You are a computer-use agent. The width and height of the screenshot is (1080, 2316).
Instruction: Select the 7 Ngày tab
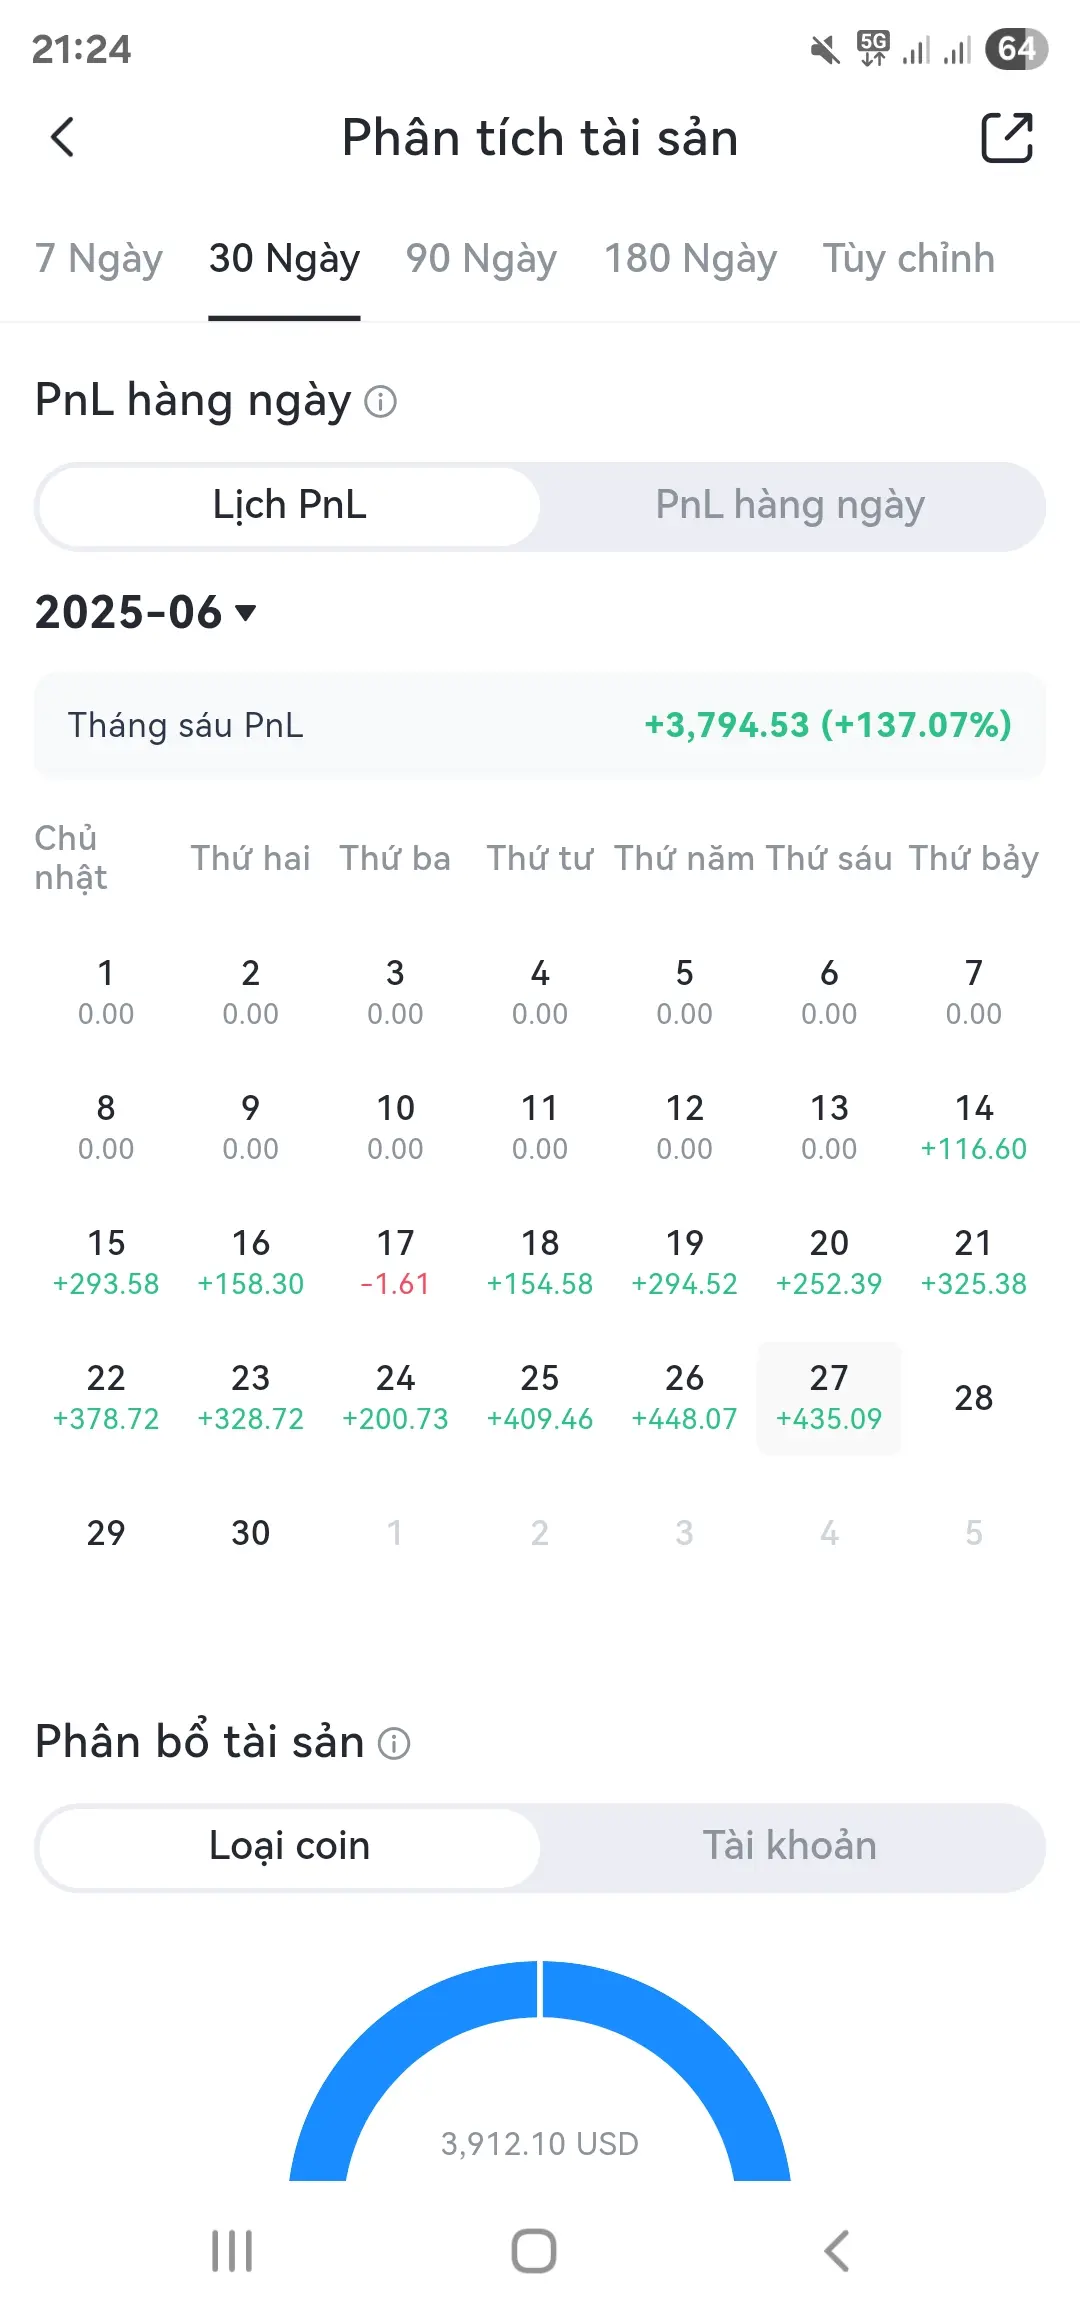(x=99, y=260)
